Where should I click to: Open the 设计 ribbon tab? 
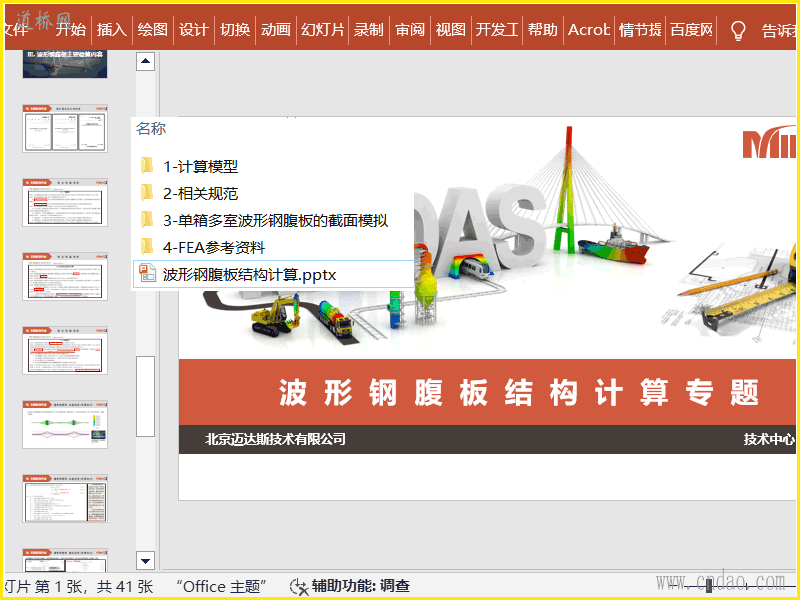point(193,30)
